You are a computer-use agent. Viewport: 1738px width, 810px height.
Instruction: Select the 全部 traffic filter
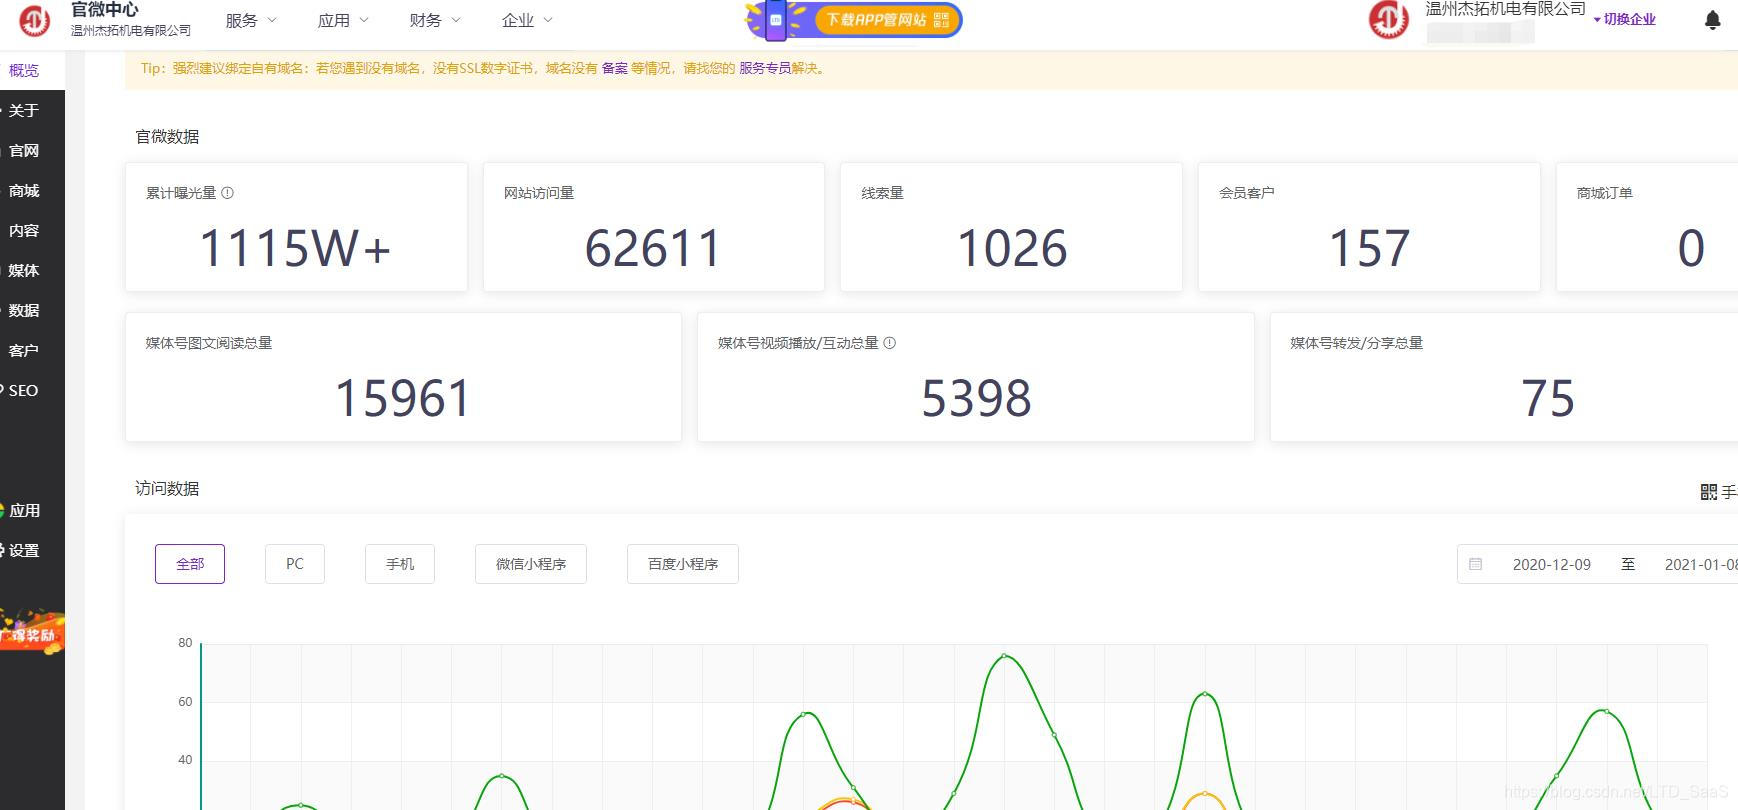190,564
